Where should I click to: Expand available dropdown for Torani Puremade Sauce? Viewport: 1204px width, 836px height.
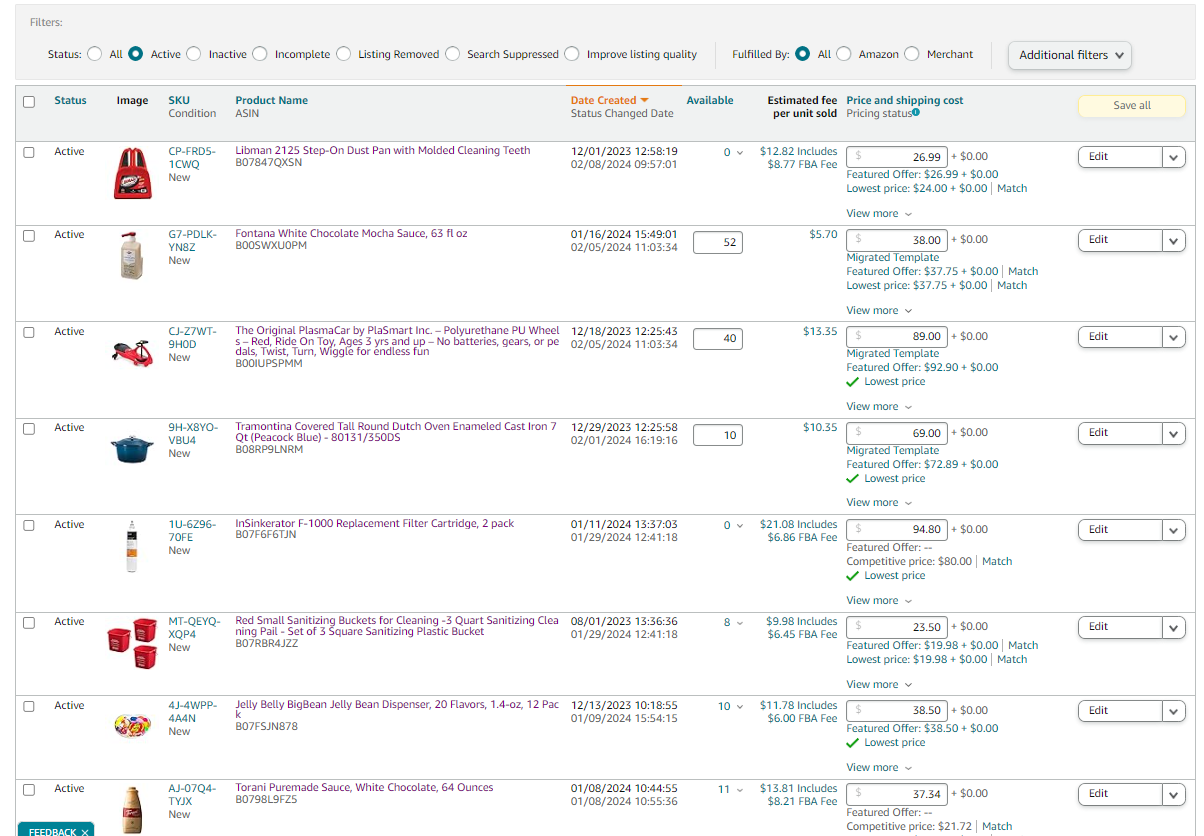(740, 789)
